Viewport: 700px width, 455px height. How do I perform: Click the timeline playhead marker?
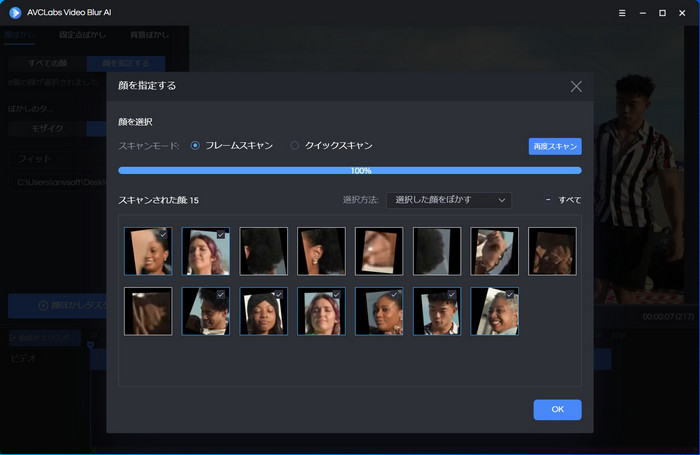[x=91, y=345]
